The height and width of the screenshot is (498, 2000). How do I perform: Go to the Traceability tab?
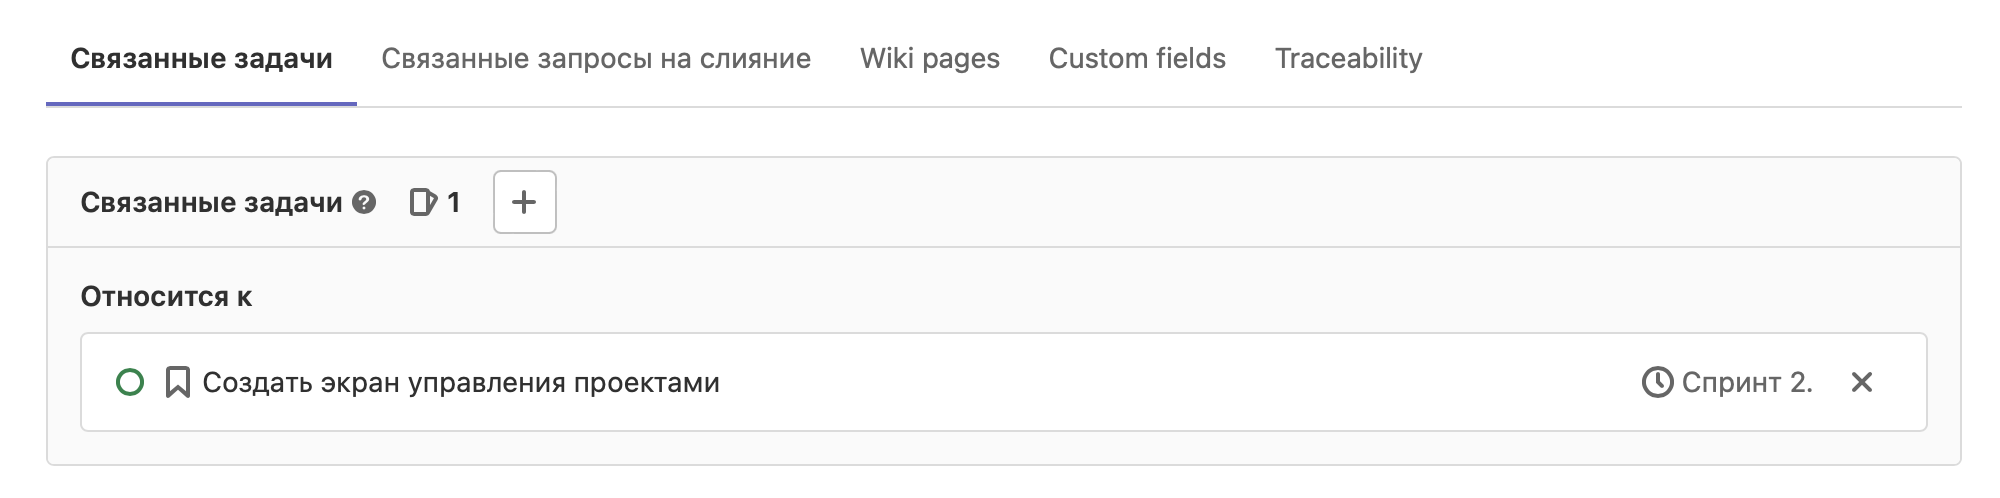(1348, 59)
